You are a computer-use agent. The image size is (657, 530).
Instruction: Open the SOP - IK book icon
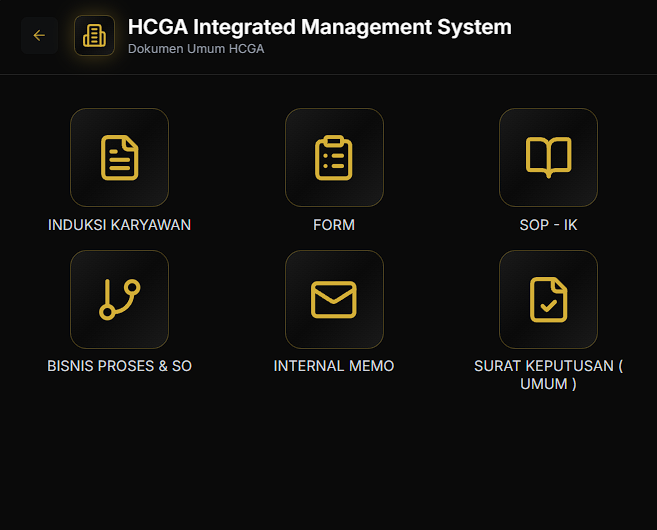(x=548, y=158)
